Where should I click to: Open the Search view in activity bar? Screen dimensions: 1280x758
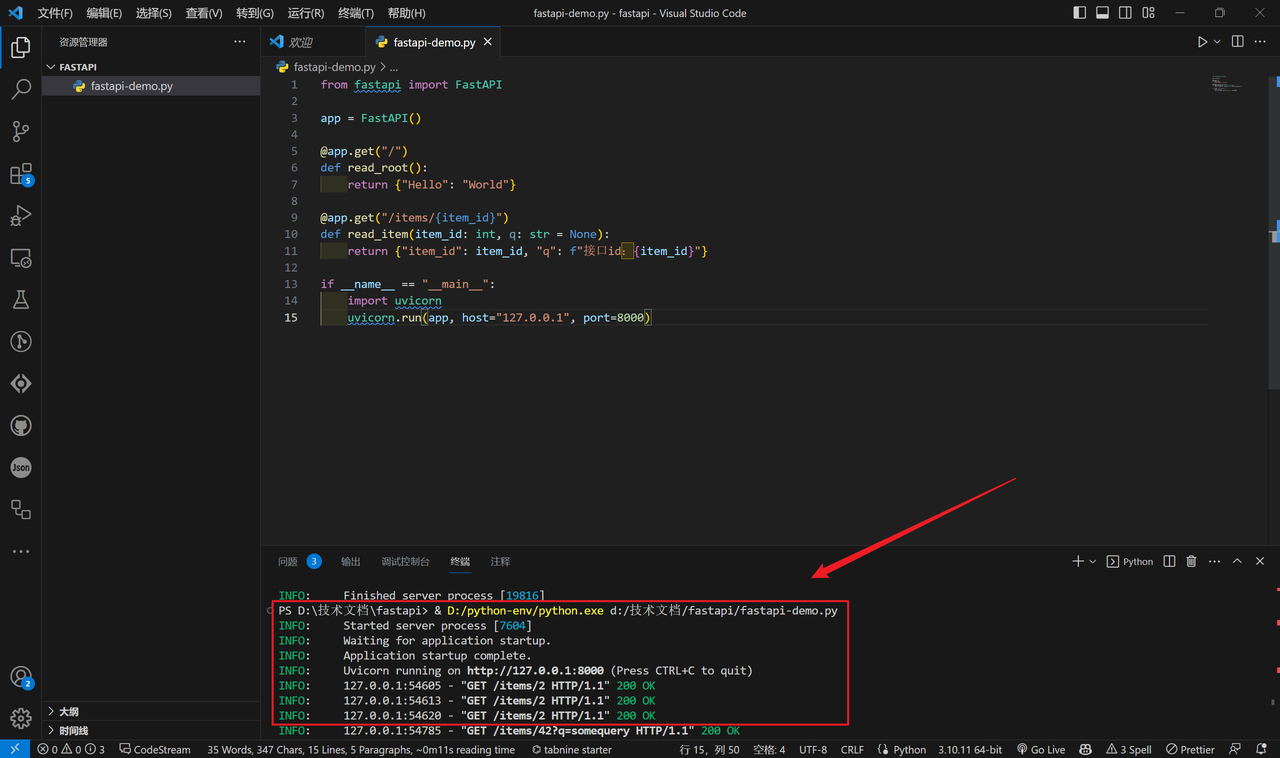click(21, 90)
